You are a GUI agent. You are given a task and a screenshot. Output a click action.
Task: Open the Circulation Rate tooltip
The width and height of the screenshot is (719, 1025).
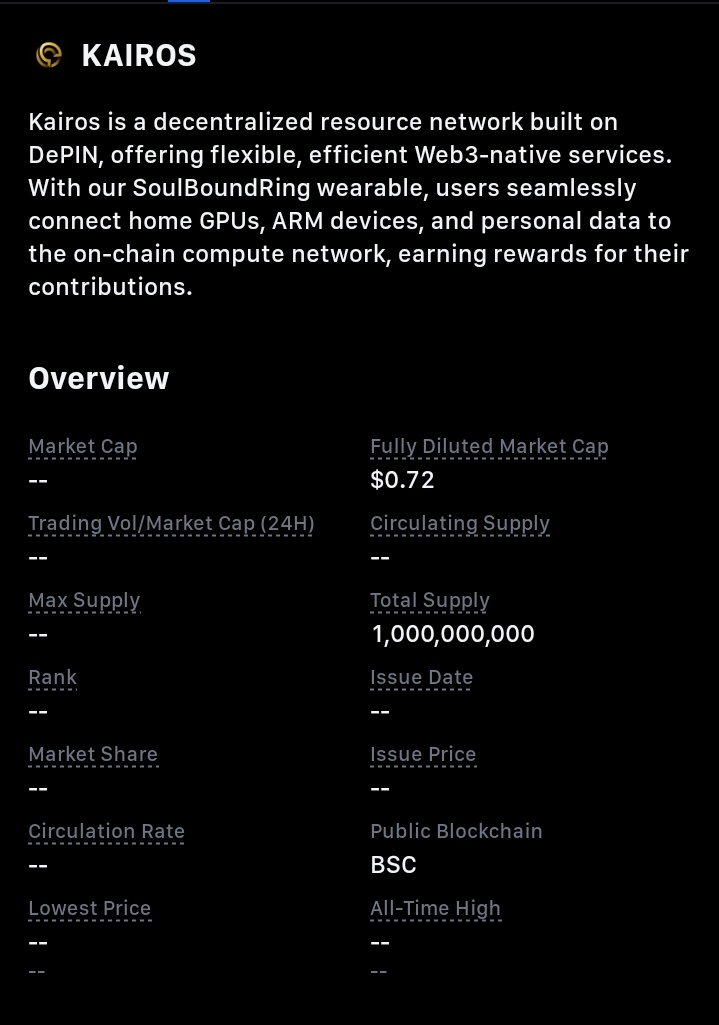[107, 832]
